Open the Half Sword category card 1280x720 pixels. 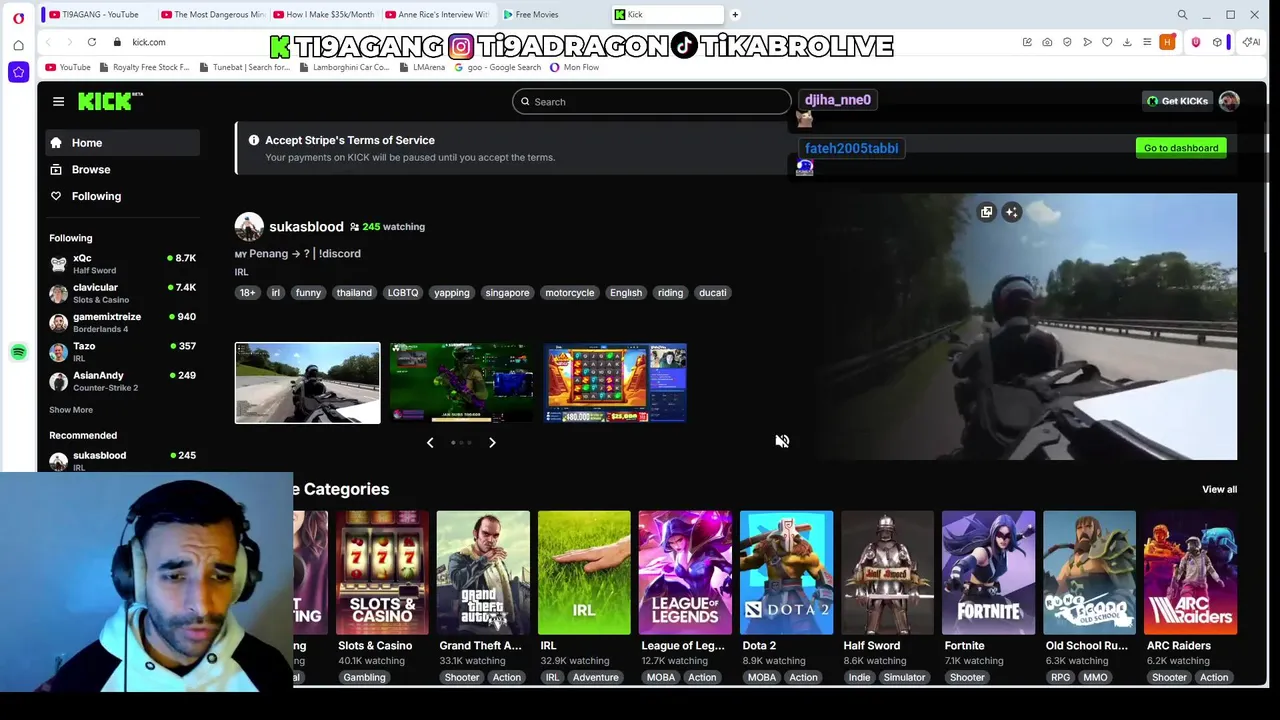pos(887,573)
